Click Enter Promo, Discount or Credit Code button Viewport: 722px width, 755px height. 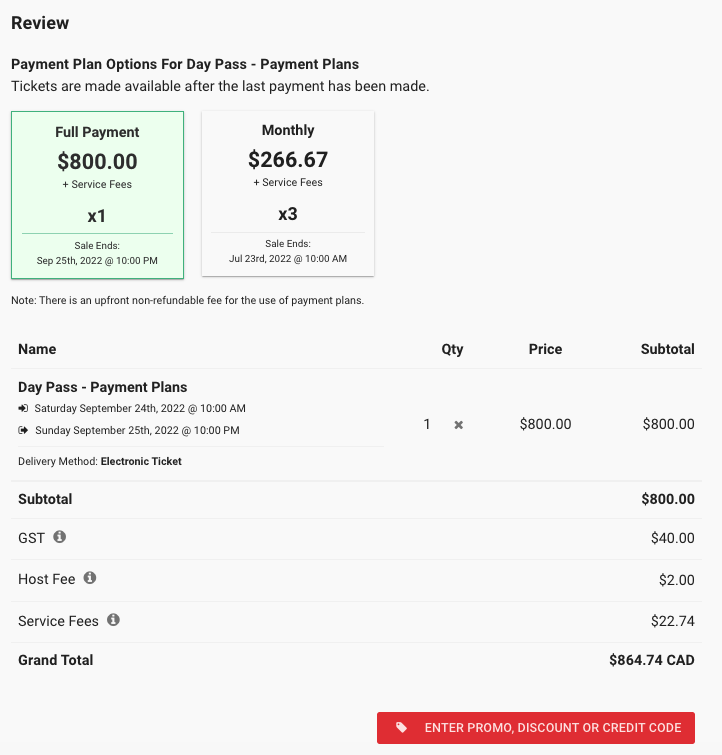pos(536,728)
